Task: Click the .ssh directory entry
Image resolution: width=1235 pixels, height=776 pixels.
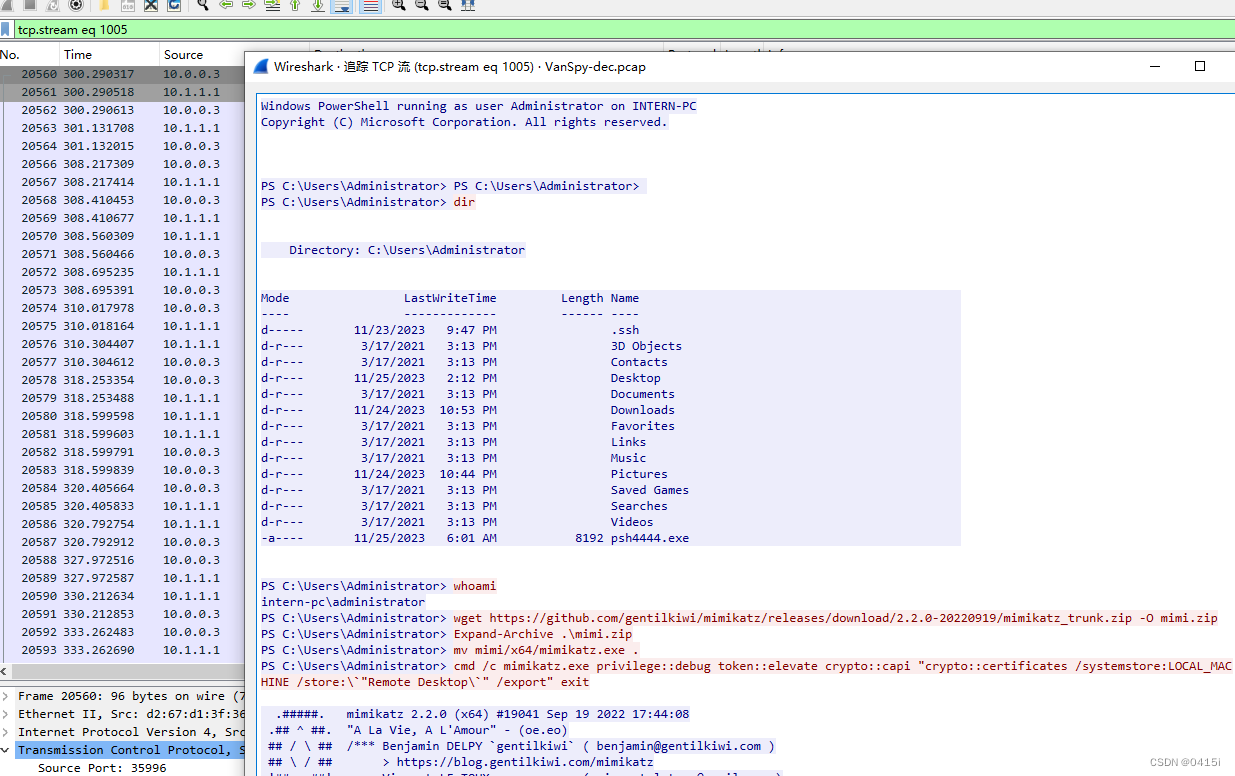Action: tap(625, 330)
